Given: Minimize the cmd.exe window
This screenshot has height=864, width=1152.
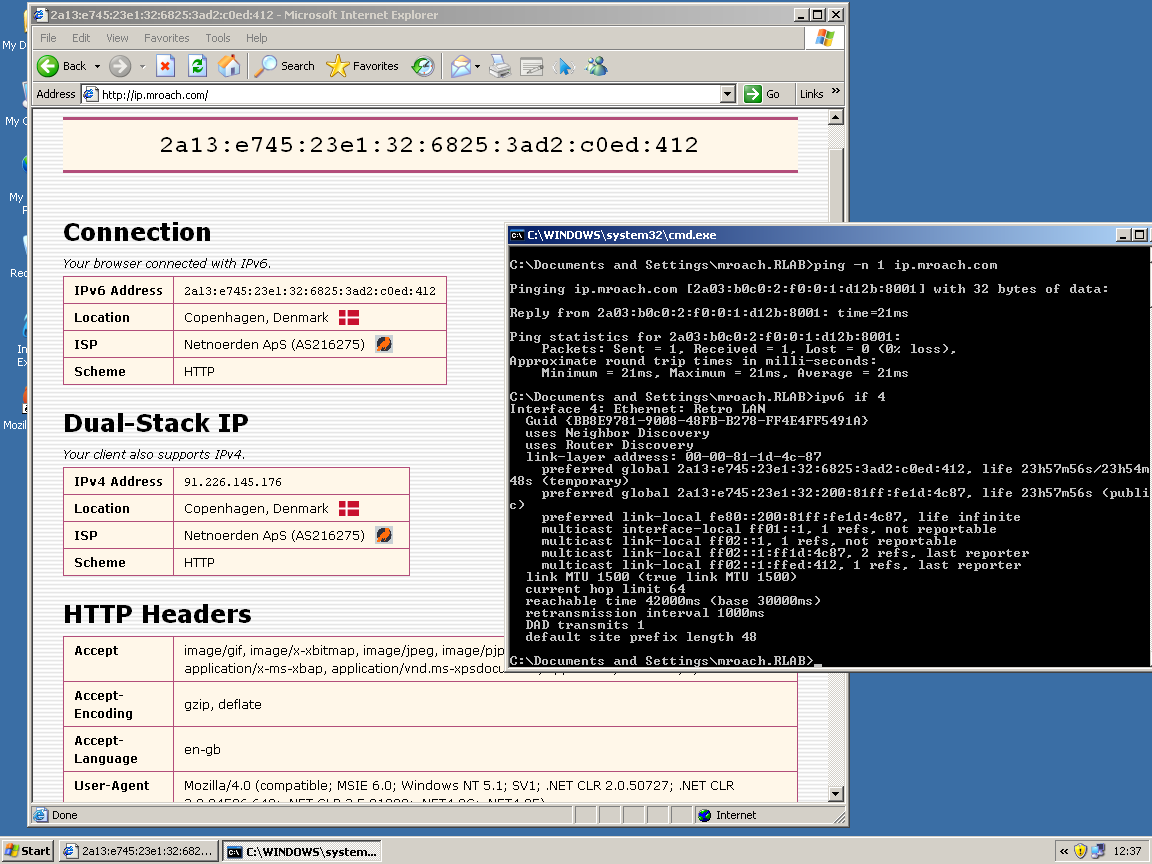Looking at the screenshot, I should [x=1123, y=235].
